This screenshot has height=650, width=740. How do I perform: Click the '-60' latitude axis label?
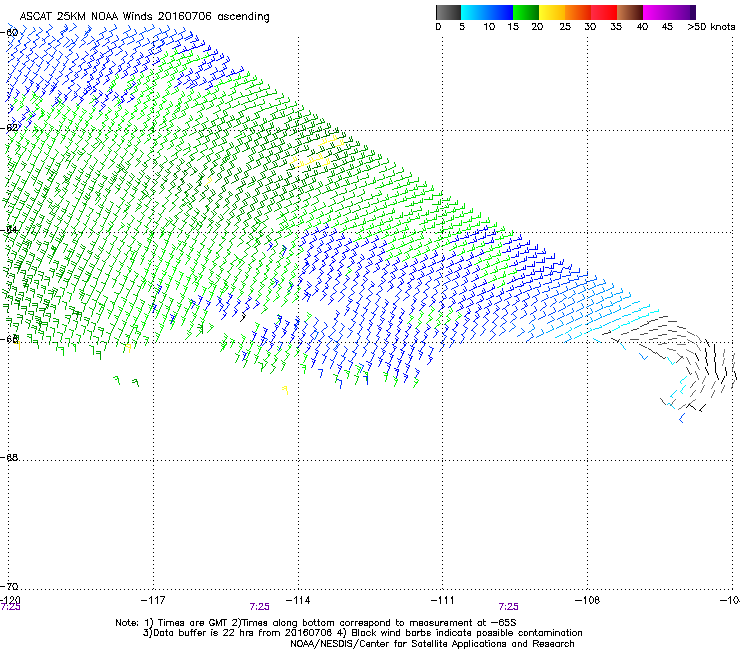pos(9,33)
